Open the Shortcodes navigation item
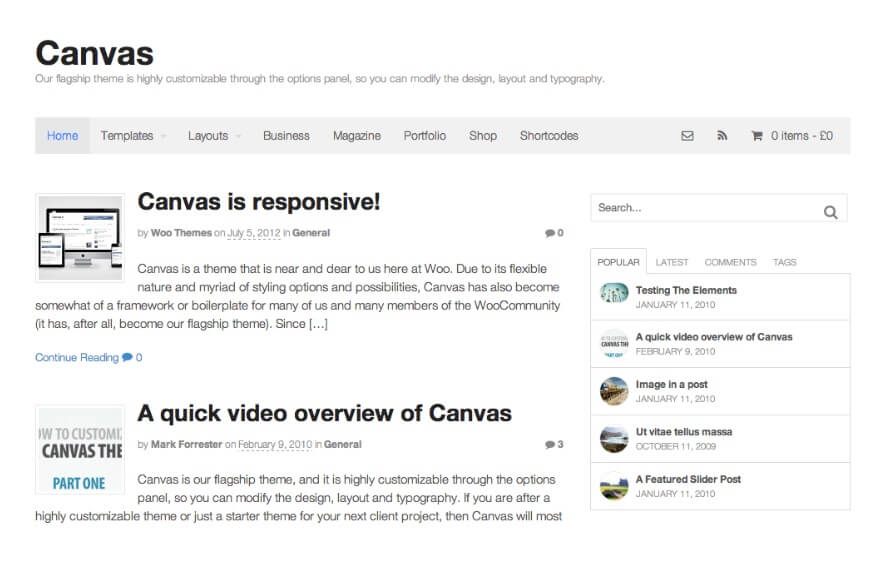 [549, 136]
